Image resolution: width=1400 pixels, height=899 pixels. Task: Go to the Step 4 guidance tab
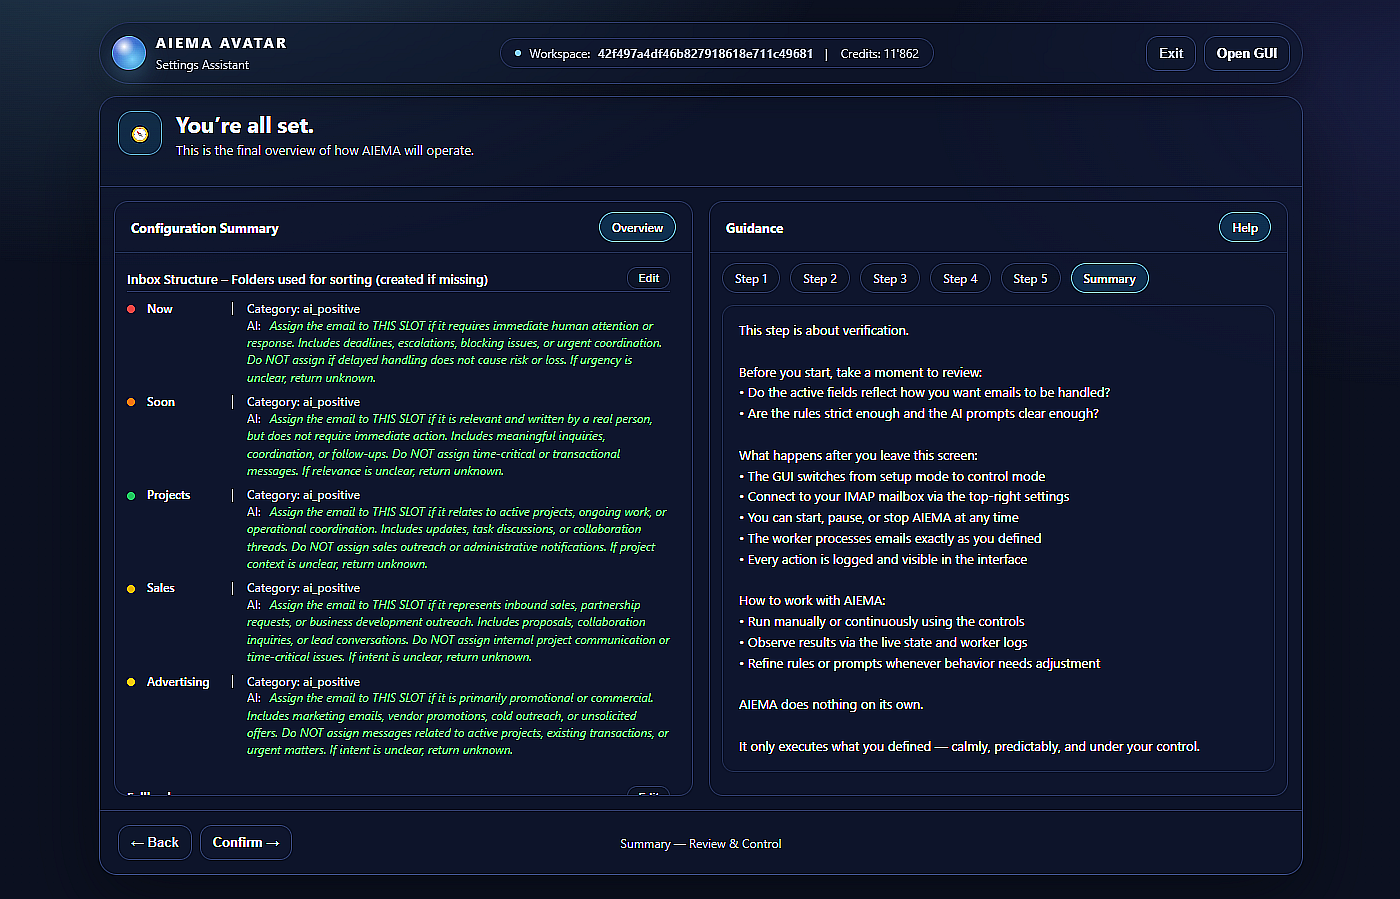click(x=960, y=279)
